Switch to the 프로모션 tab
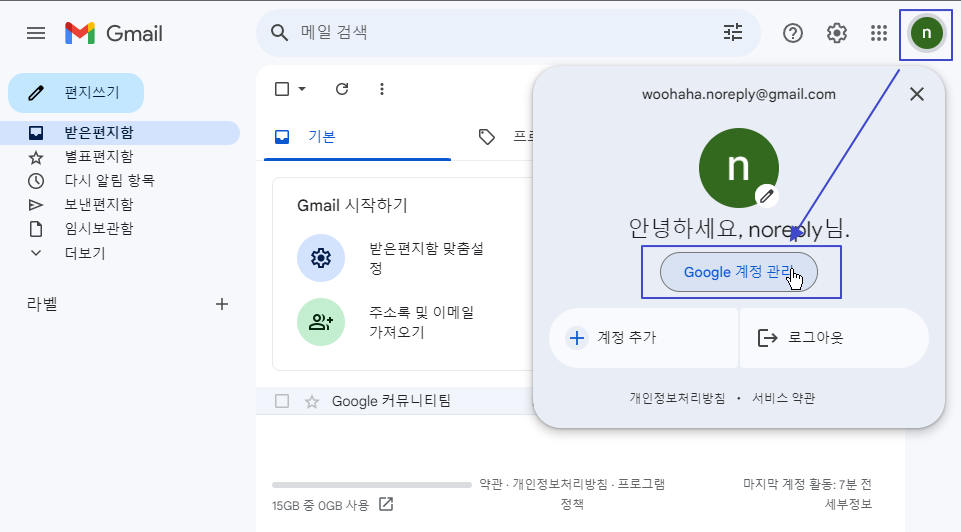Viewport: 961px width, 532px height. (x=506, y=137)
